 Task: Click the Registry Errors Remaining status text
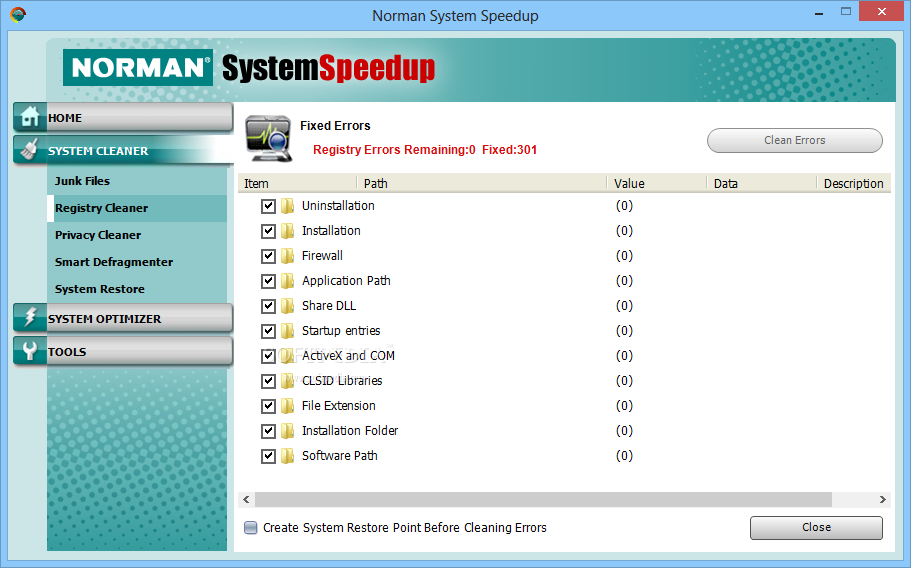425,150
